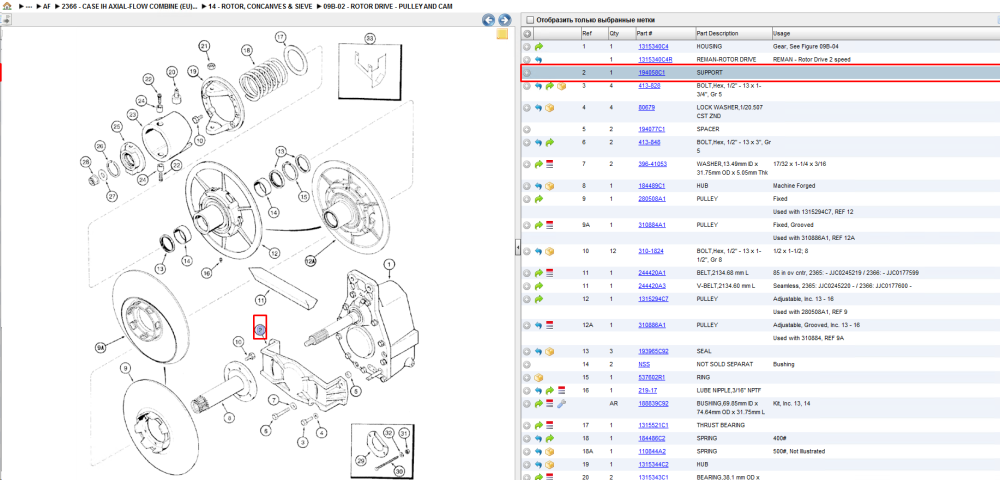Enable showing only selected labels checkbox

(x=530, y=20)
